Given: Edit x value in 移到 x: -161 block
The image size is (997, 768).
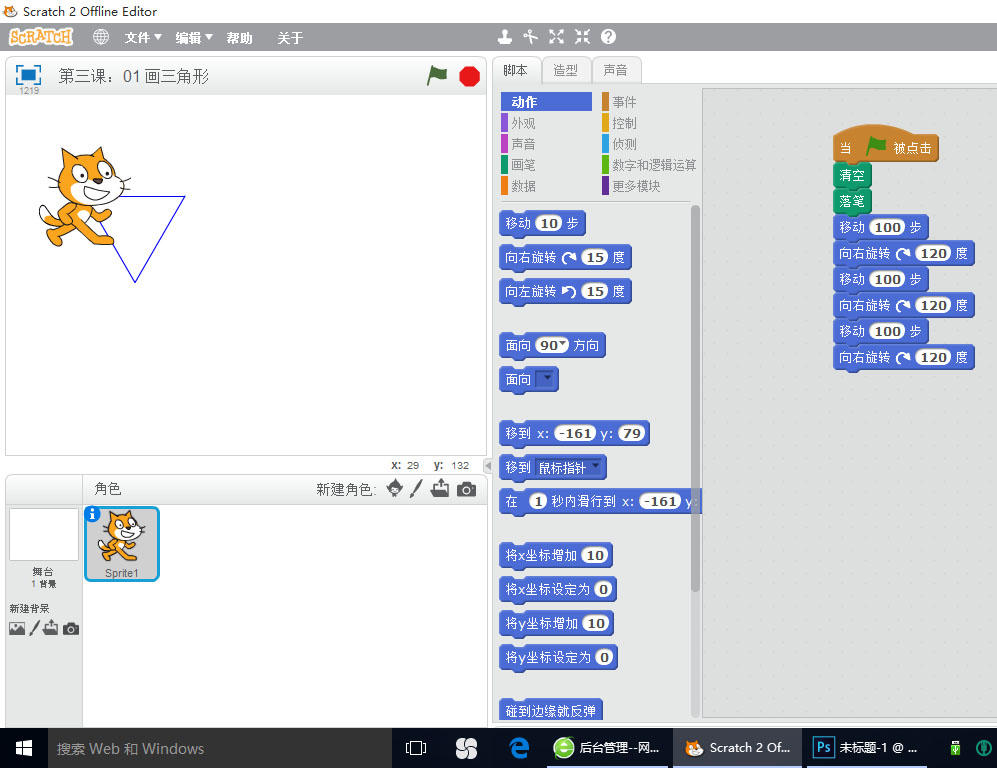Looking at the screenshot, I should [x=575, y=433].
